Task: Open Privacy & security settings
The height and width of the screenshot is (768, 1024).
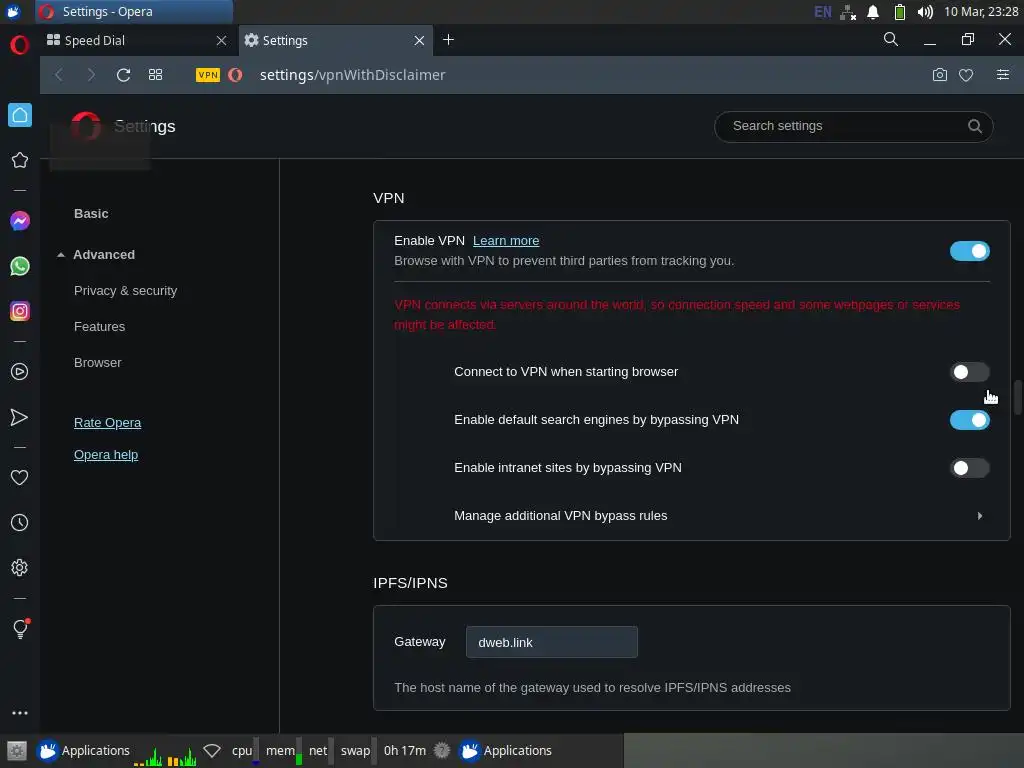Action: point(125,291)
